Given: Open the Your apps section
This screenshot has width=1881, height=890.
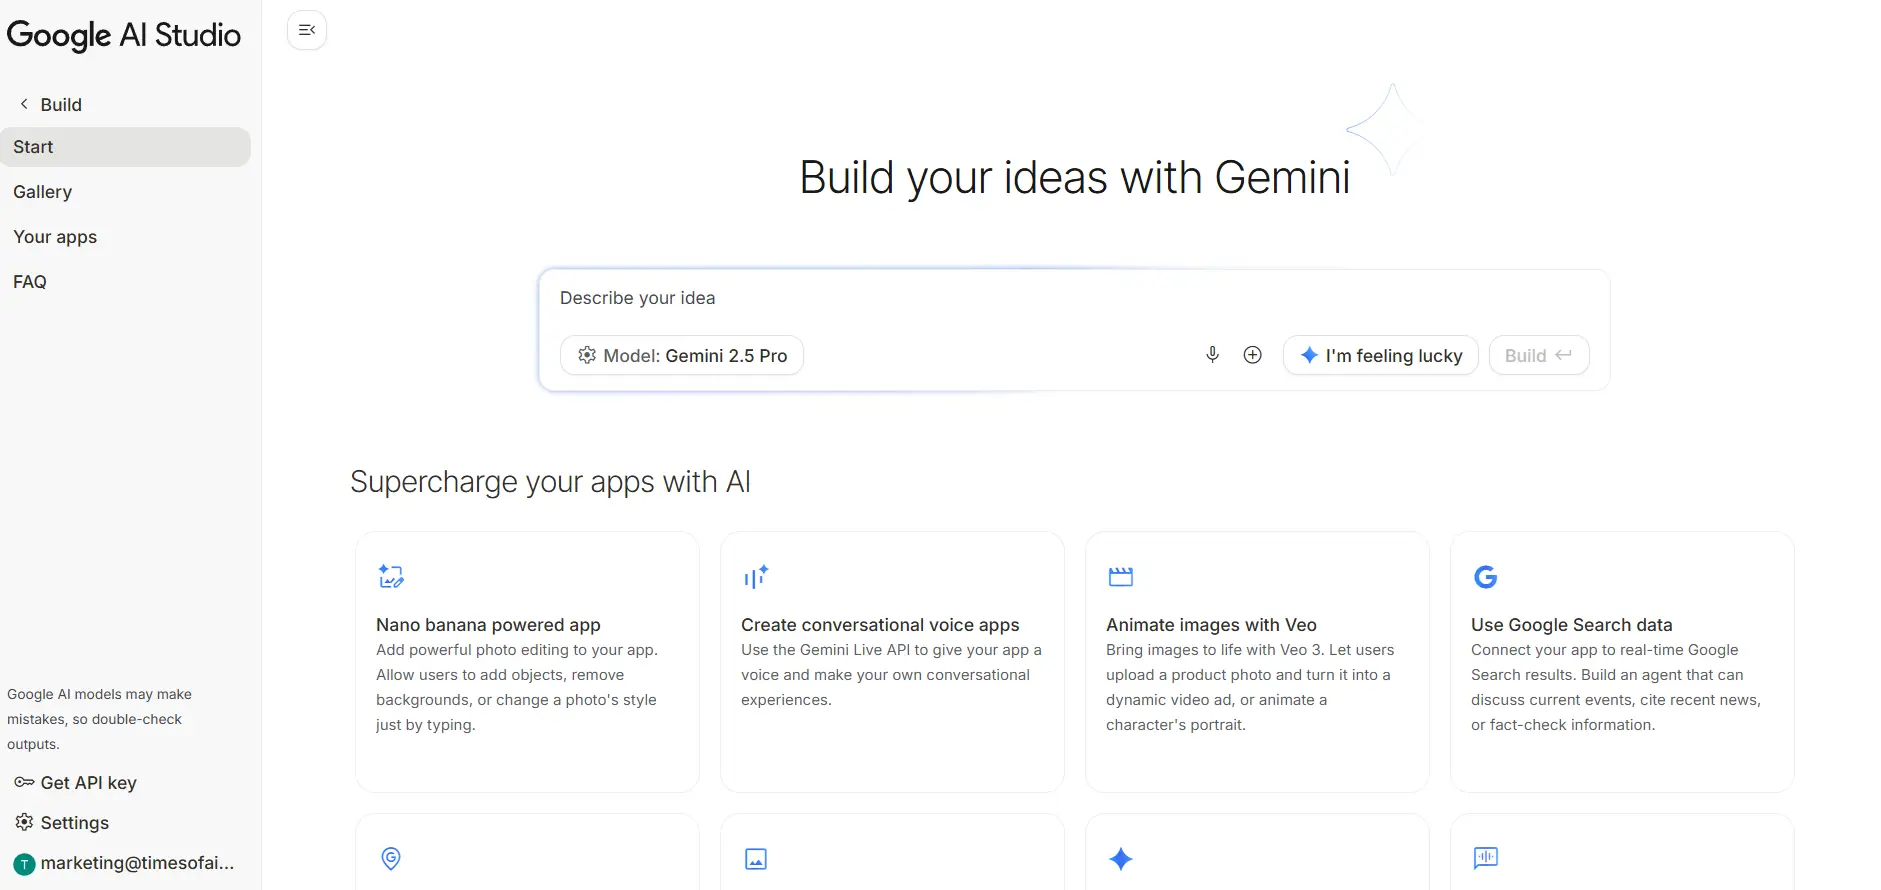Looking at the screenshot, I should click(x=55, y=237).
